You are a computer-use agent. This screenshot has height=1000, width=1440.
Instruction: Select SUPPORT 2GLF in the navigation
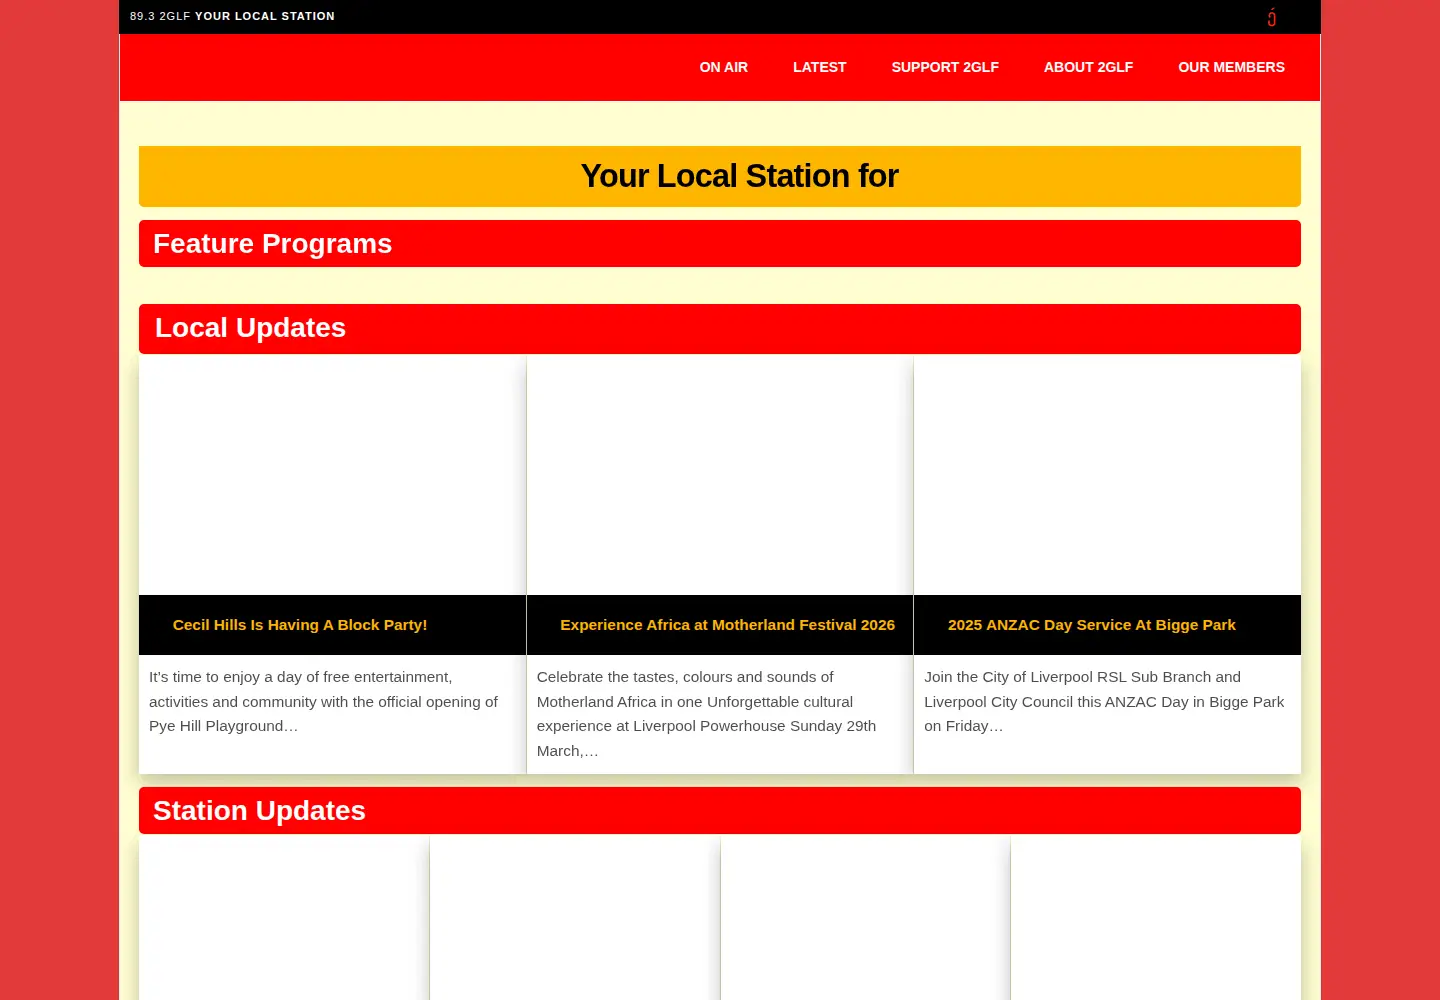coord(945,67)
